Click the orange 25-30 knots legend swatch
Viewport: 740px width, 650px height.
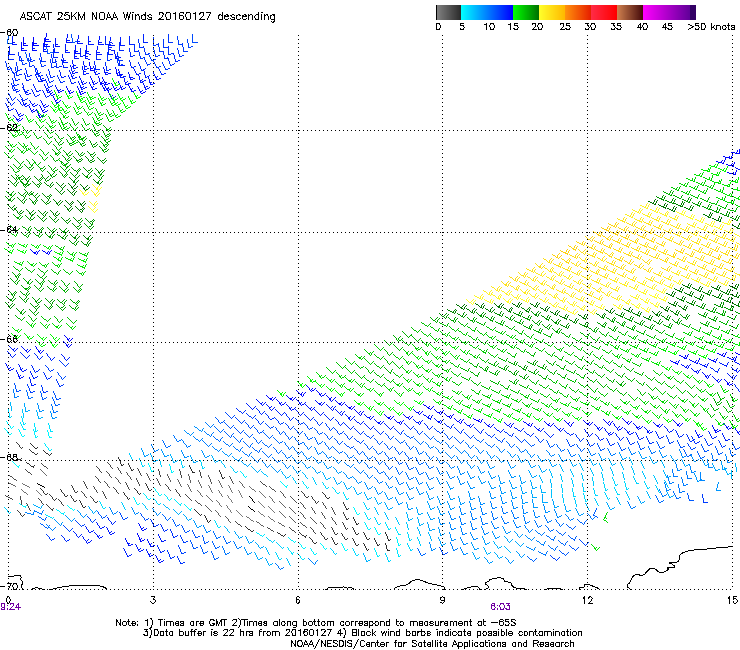pos(578,12)
